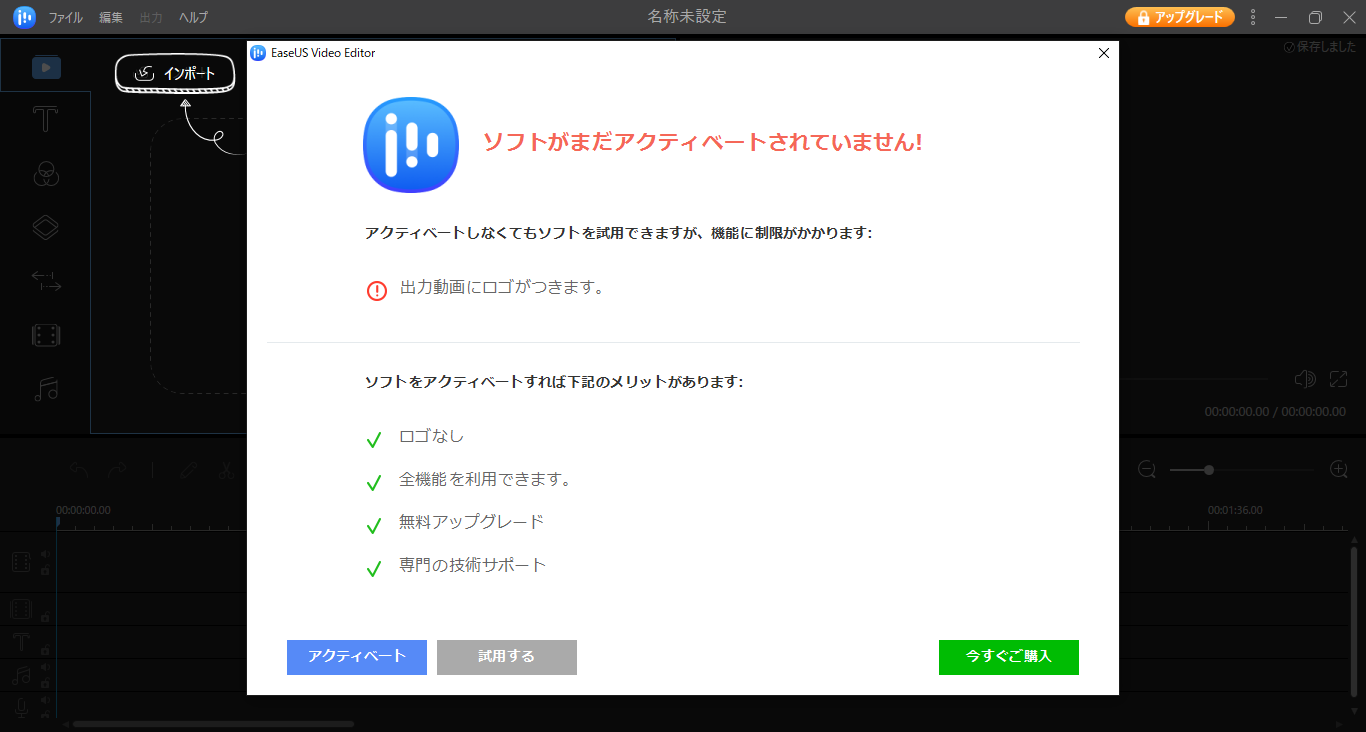
Task: Adjust the timeline zoom slider handle
Action: pos(1209,469)
